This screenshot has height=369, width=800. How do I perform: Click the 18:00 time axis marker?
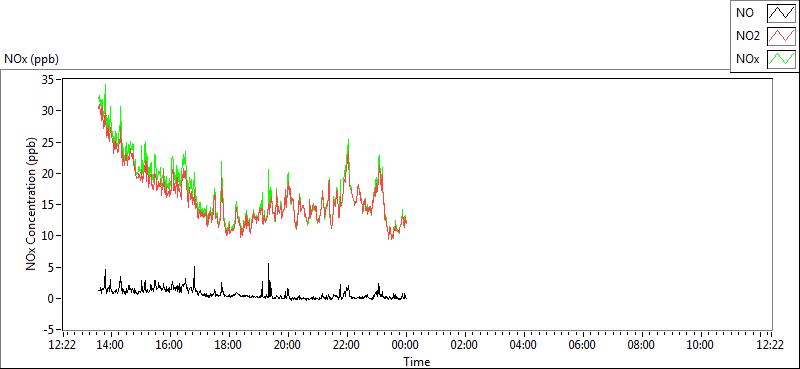click(x=229, y=345)
